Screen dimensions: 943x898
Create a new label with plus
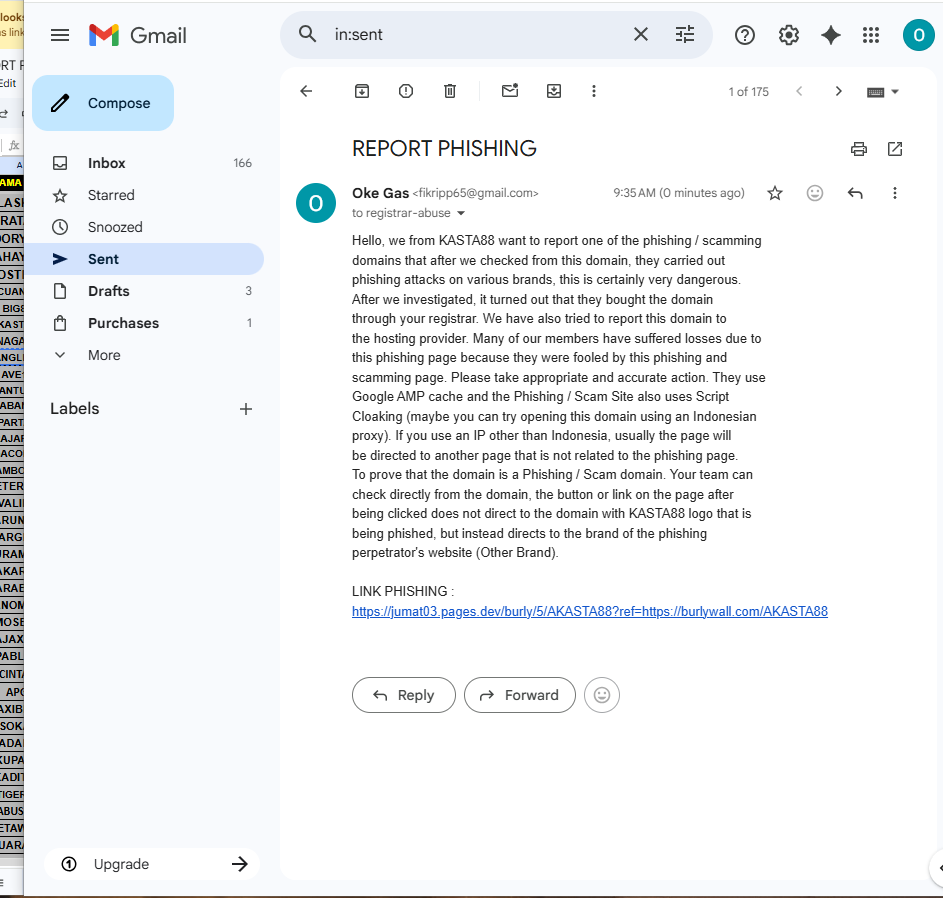[x=245, y=409]
